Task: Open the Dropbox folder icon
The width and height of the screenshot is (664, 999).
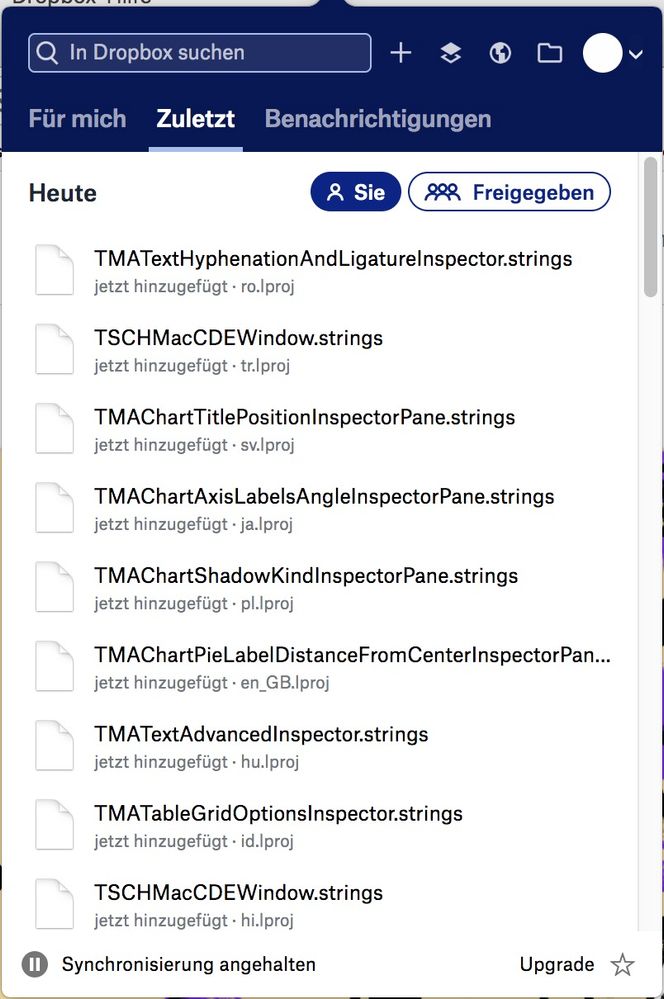Action: coord(549,53)
